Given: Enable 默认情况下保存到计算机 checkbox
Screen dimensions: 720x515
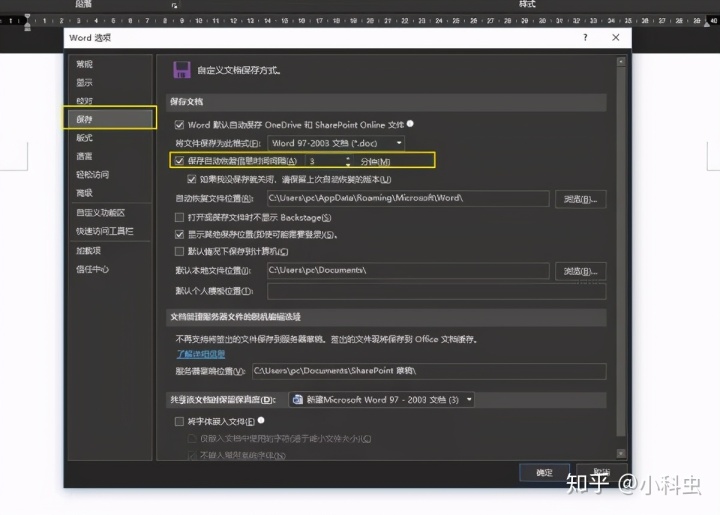Looking at the screenshot, I should click(x=179, y=251).
